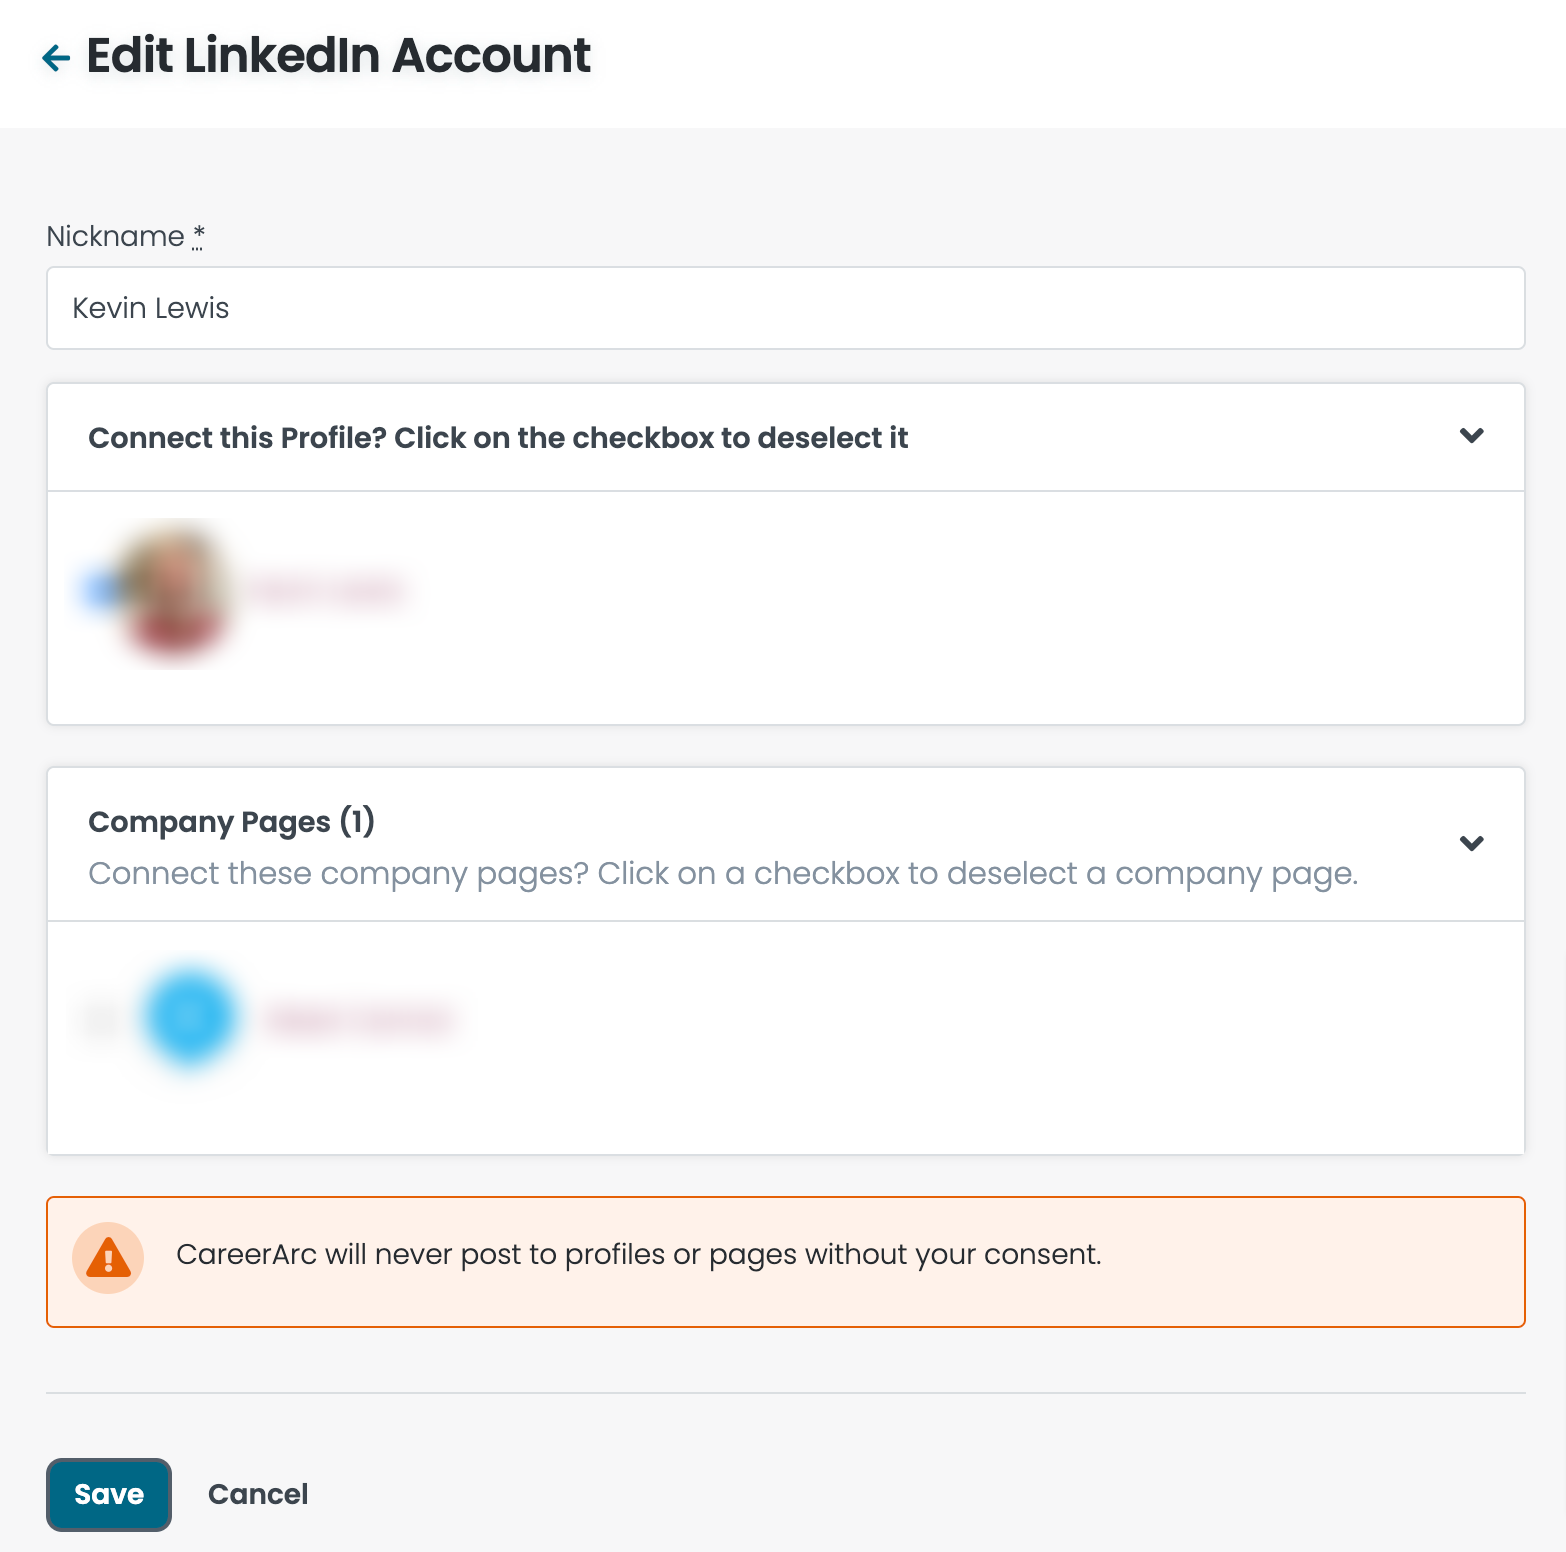
Task: Focus the Nickname field containing Kevin Lewis
Action: (785, 308)
